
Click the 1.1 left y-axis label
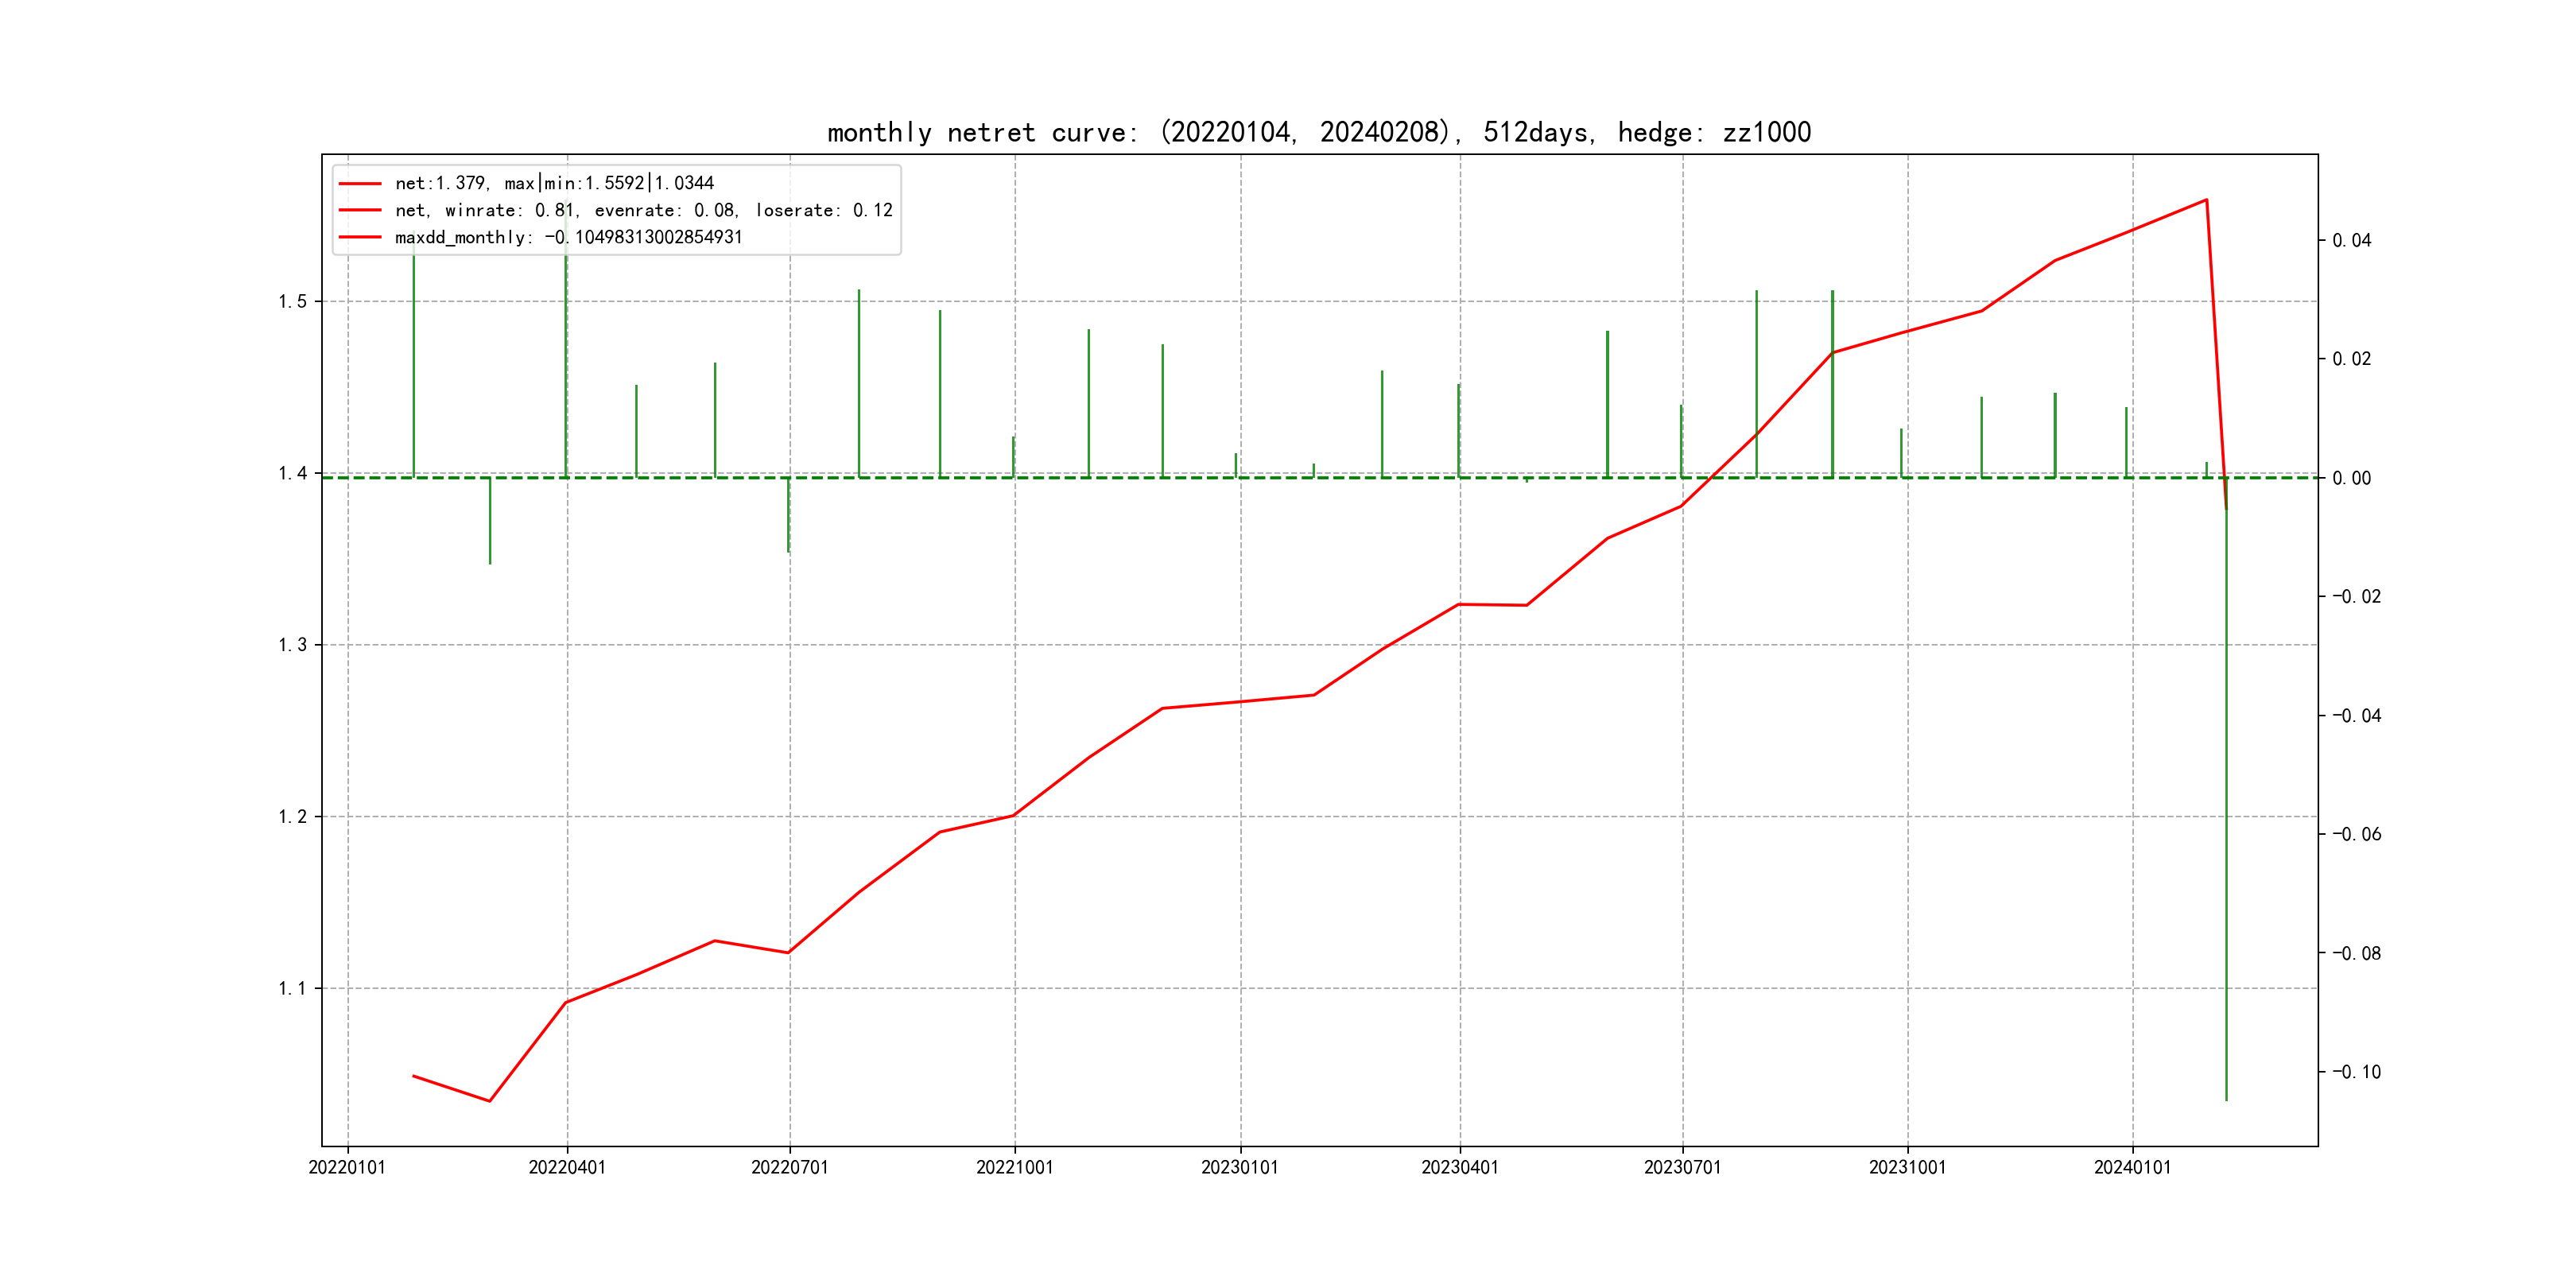[x=293, y=989]
